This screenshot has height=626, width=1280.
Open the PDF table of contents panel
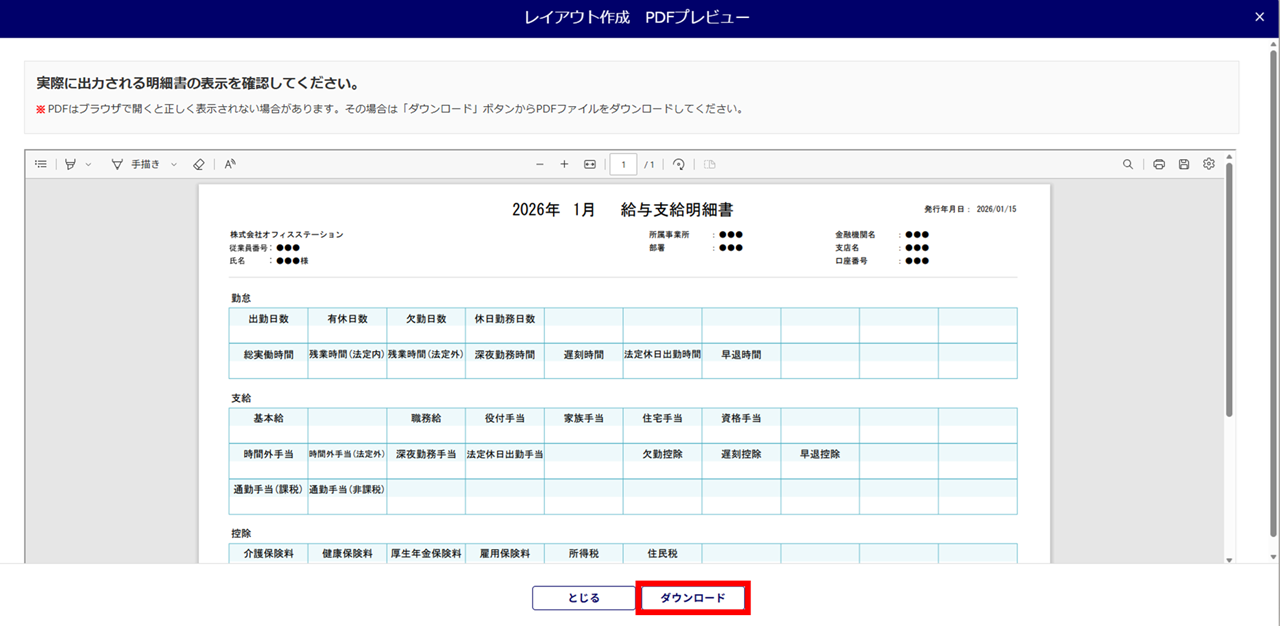(41, 164)
